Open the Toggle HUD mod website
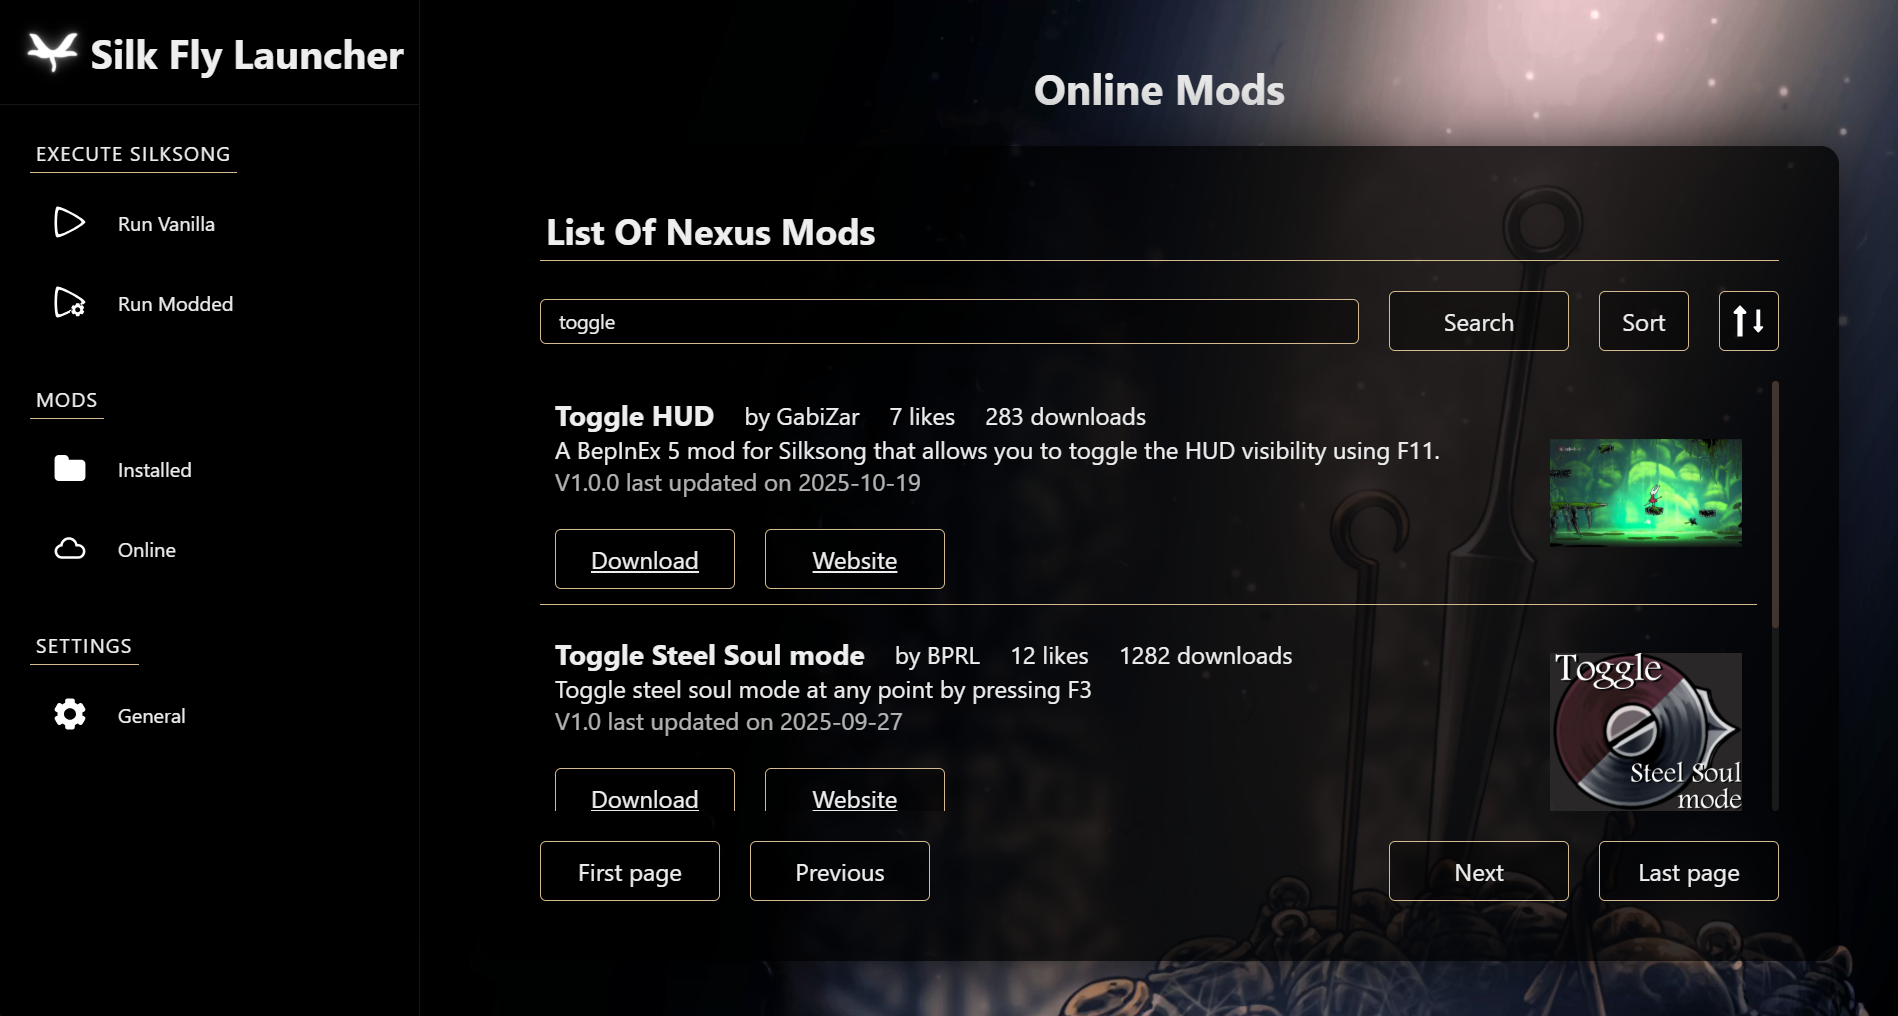The image size is (1898, 1016). pyautogui.click(x=854, y=559)
